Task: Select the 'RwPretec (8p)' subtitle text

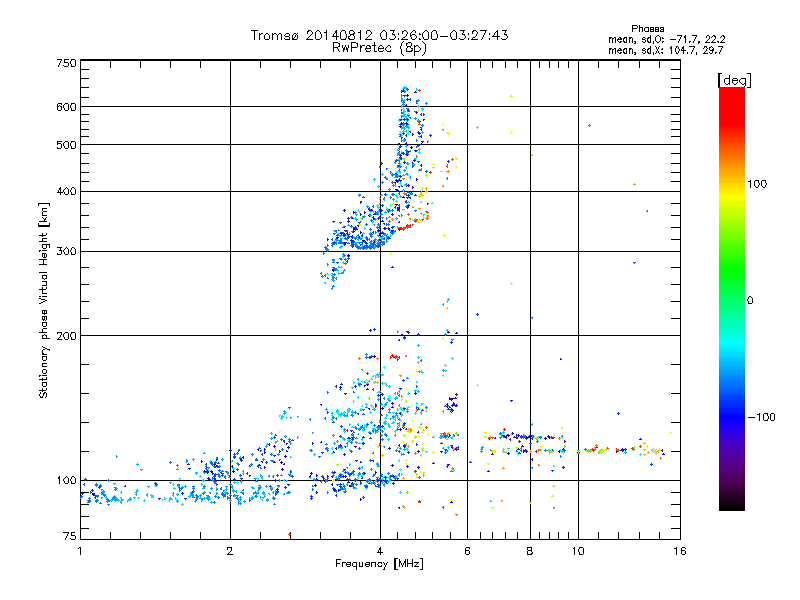Action: click(x=379, y=48)
